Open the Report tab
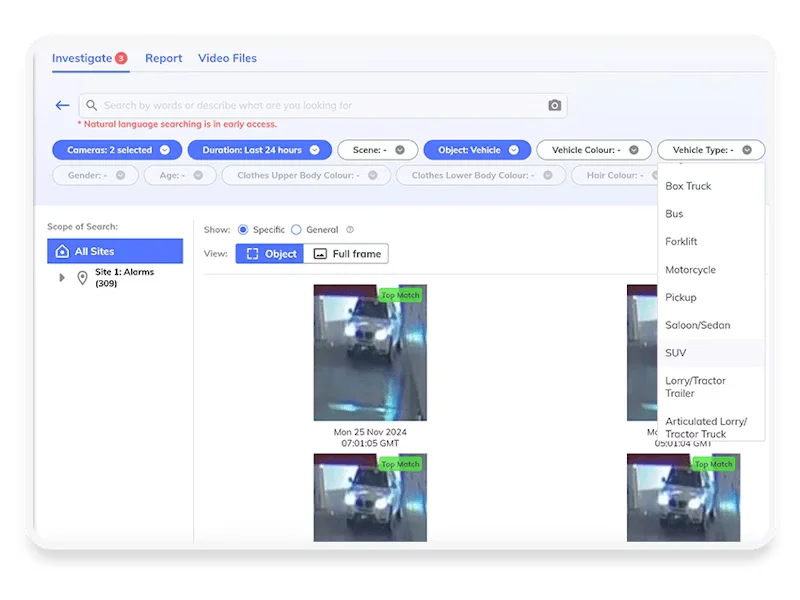This screenshot has width=800, height=600. tap(163, 58)
